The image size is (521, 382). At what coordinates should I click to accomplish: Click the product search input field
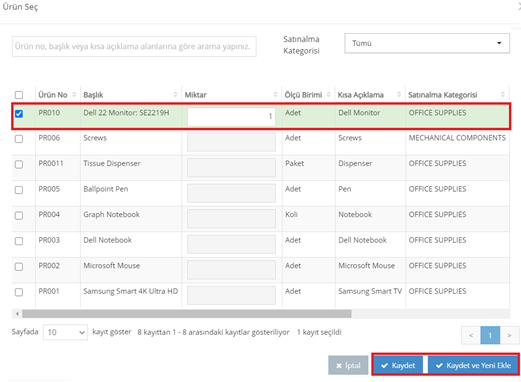134,46
